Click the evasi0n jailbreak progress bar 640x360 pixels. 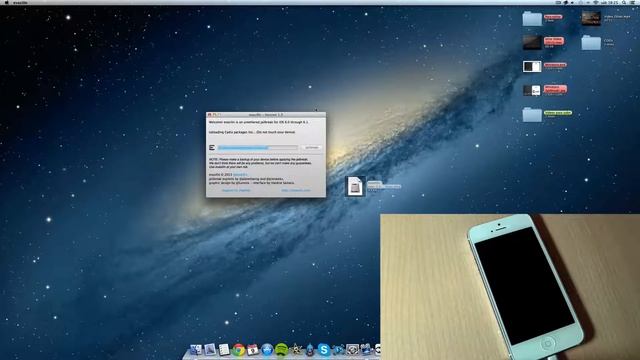coord(258,147)
